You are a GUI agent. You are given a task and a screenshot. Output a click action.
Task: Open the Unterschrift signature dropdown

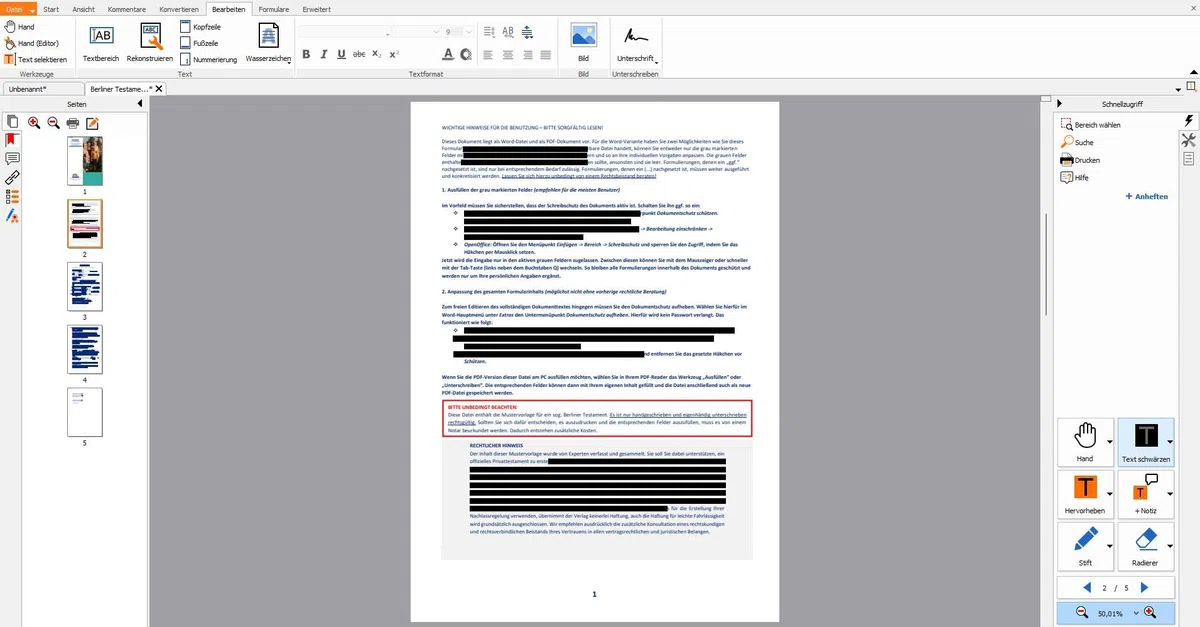tap(636, 43)
